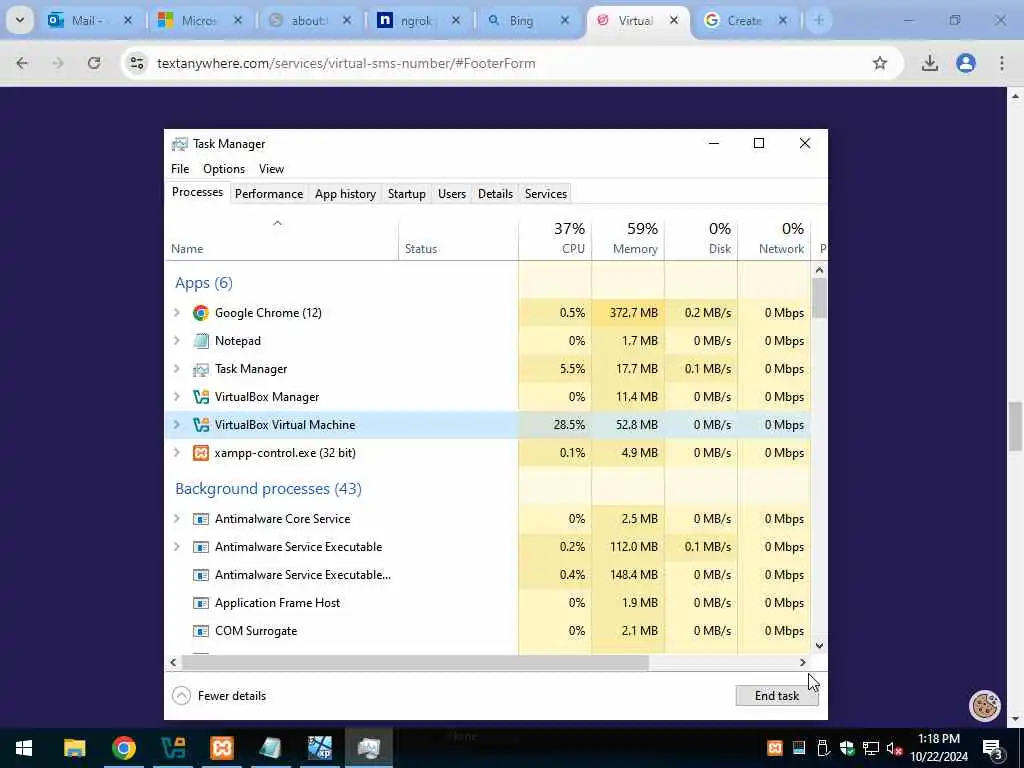The height and width of the screenshot is (768, 1024).
Task: Open XAMPP from the taskbar
Action: [x=221, y=748]
